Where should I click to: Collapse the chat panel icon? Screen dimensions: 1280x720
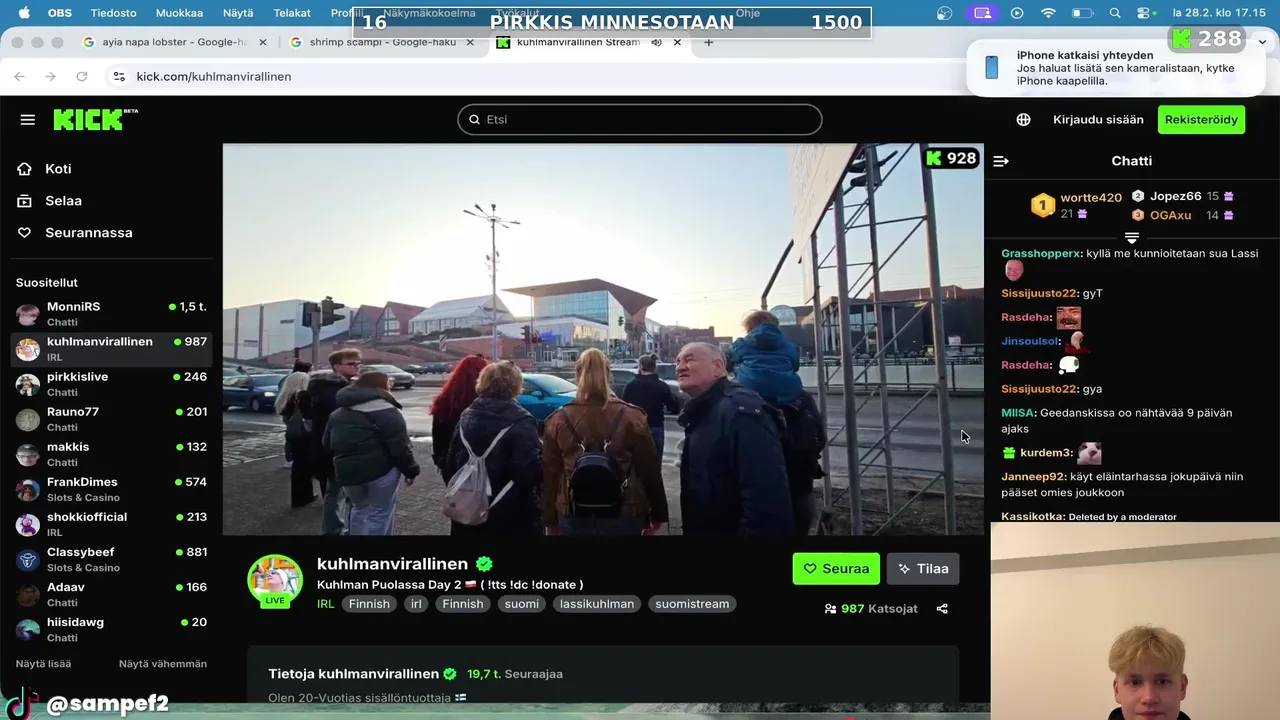coord(1001,161)
